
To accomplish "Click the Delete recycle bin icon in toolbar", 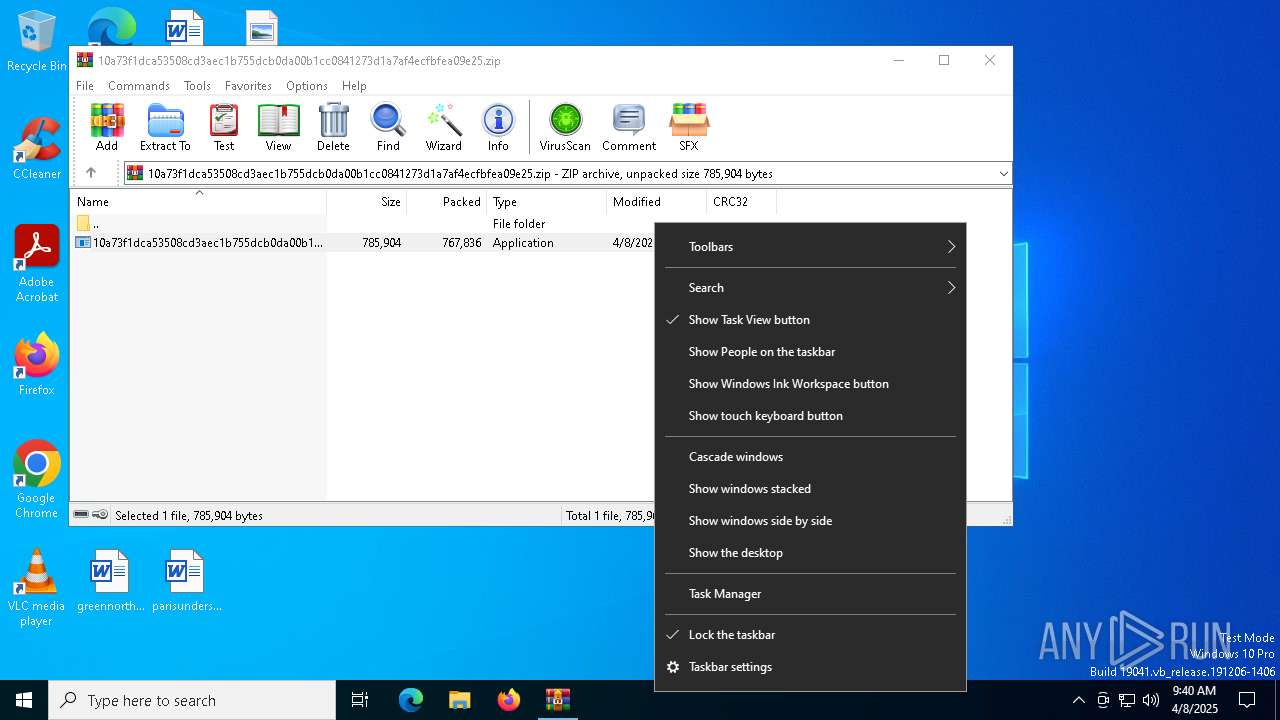I will click(x=333, y=127).
